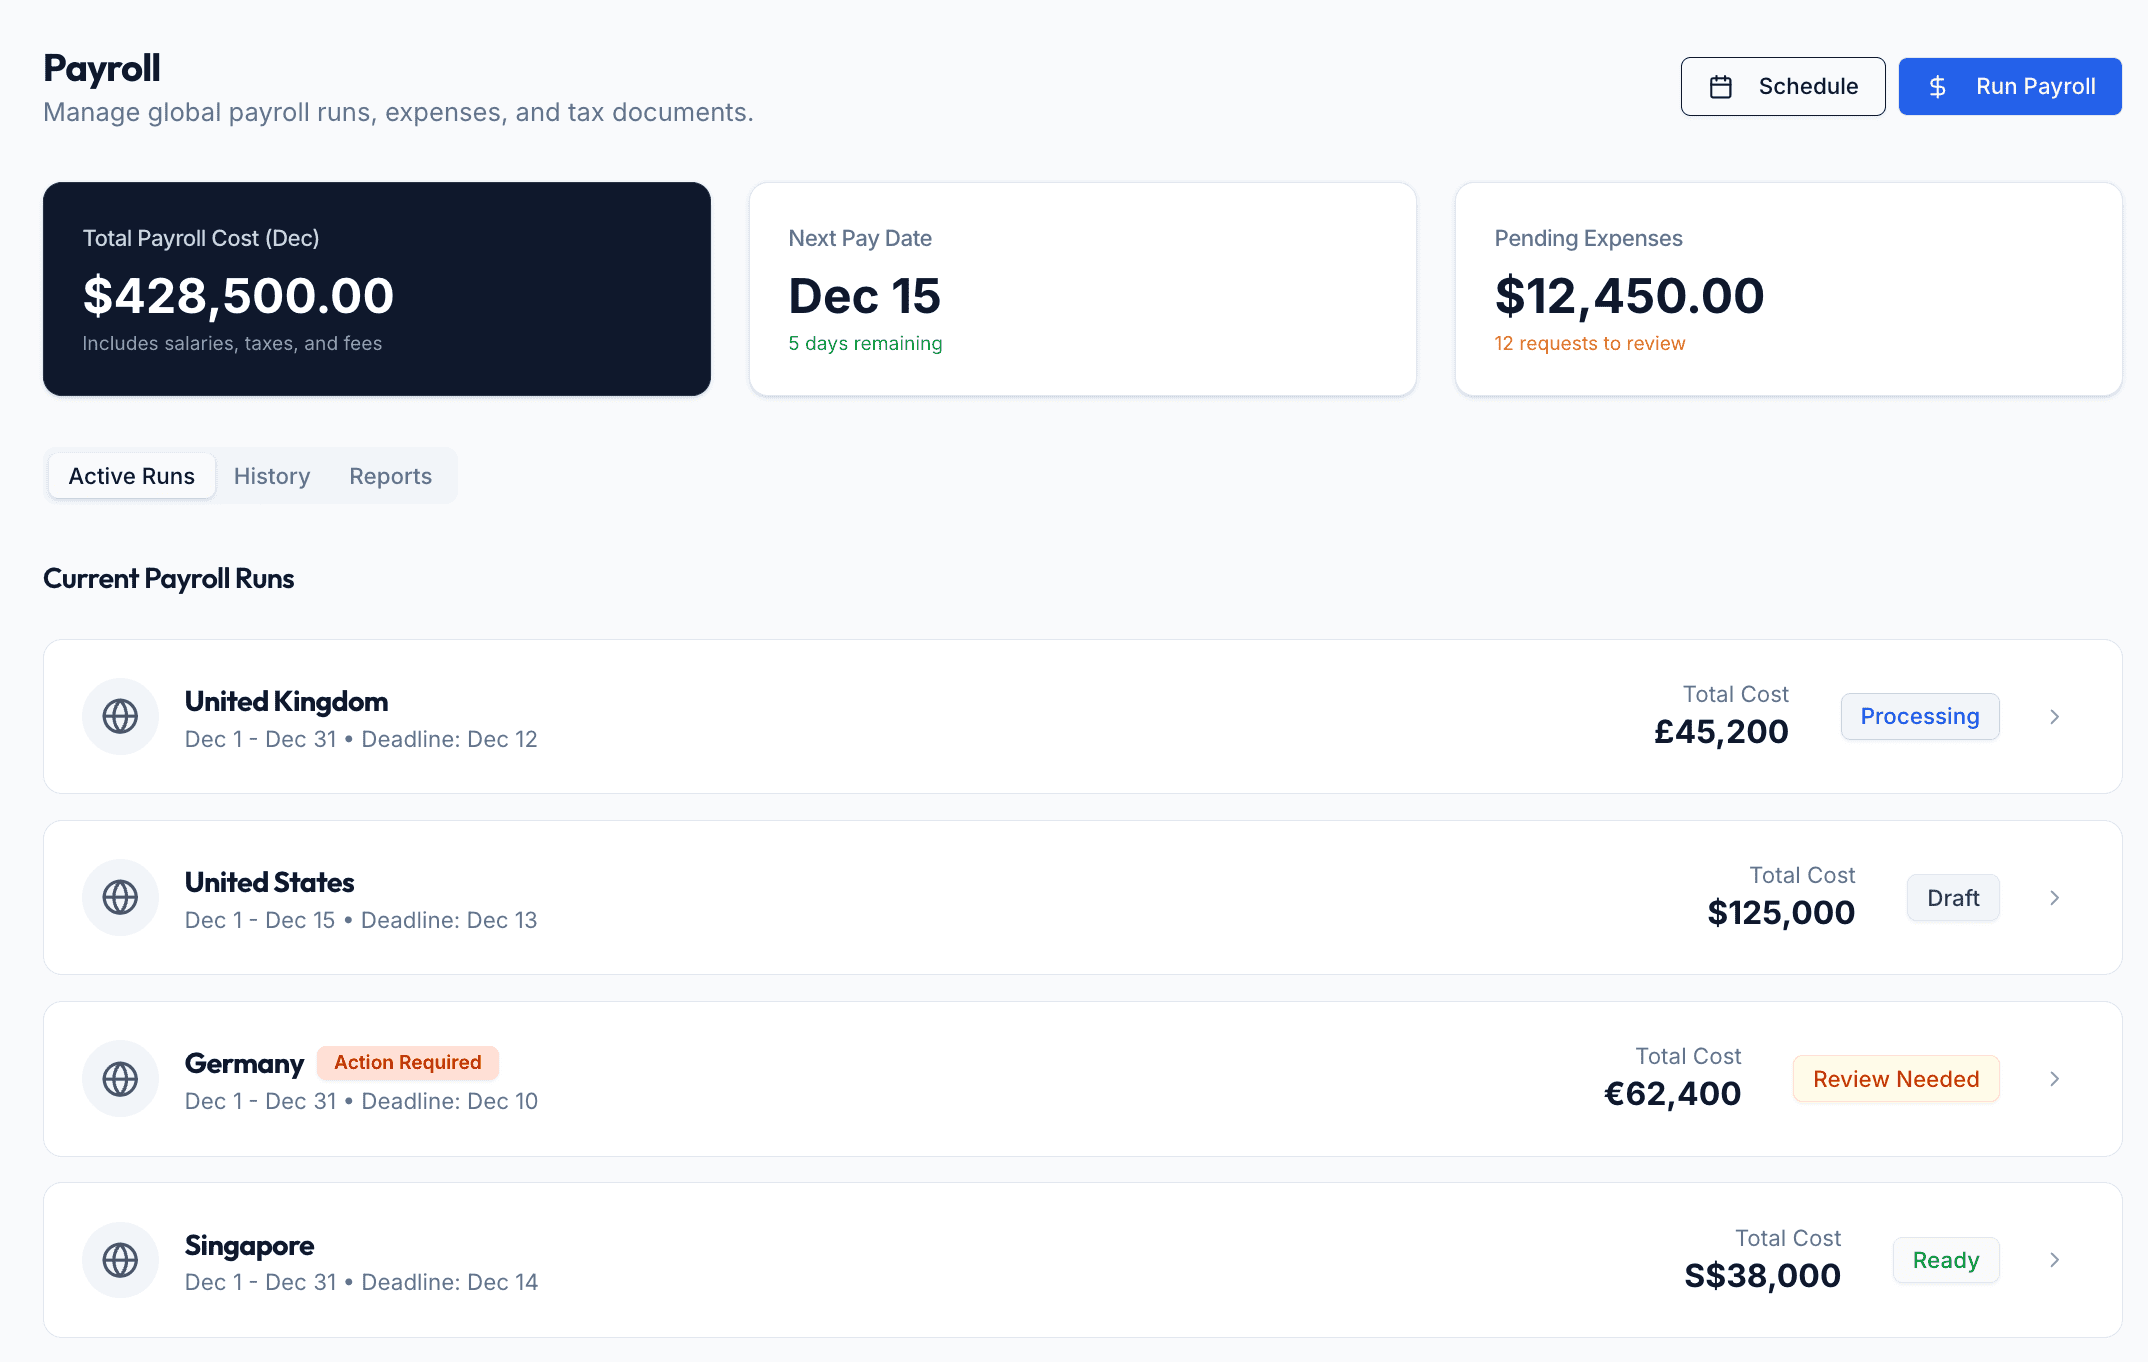This screenshot has width=2148, height=1362.
Task: Open the Schedule dialog
Action: pyautogui.click(x=1783, y=86)
